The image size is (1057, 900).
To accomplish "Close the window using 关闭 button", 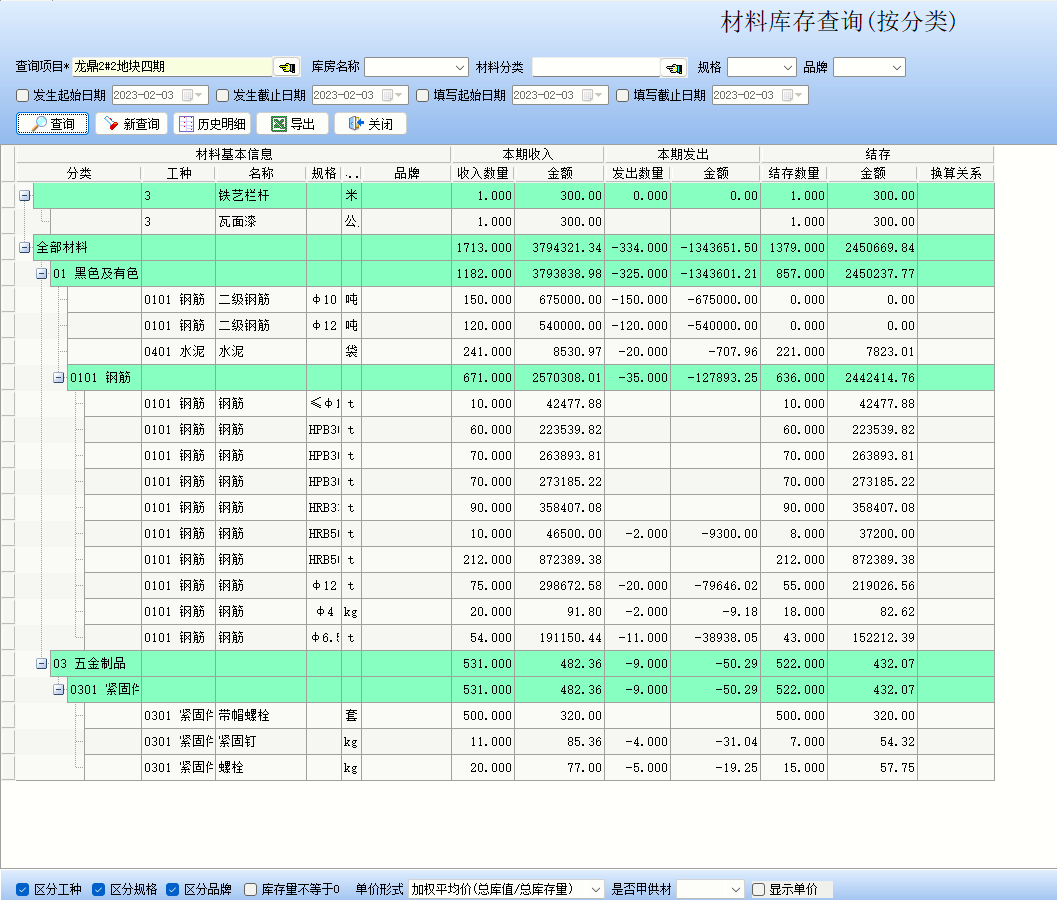I will pos(370,124).
